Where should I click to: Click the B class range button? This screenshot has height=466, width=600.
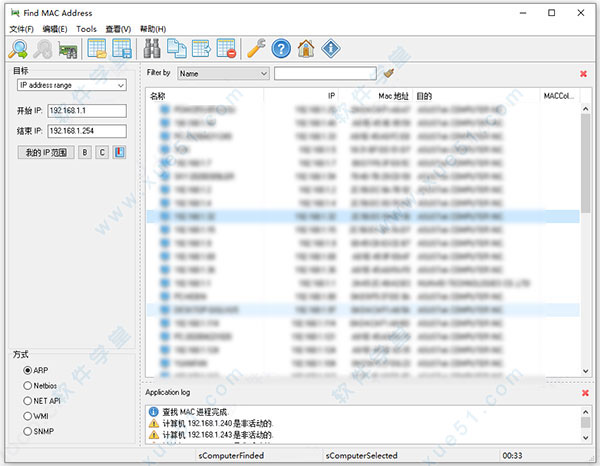[85, 152]
